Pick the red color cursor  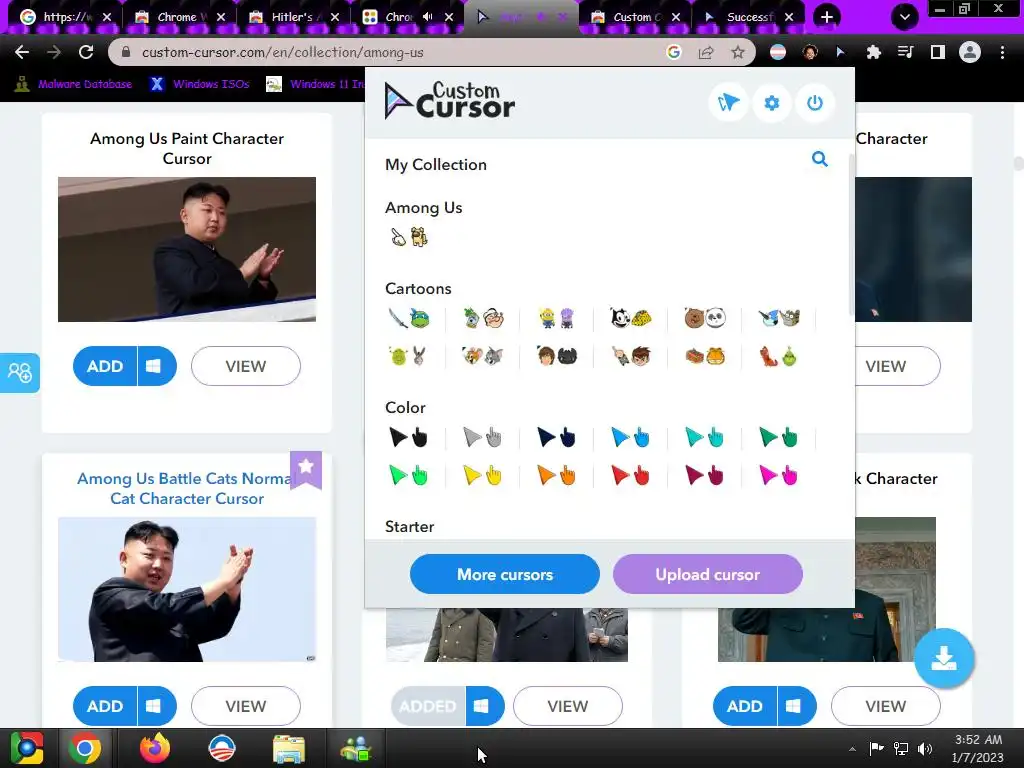(631, 475)
